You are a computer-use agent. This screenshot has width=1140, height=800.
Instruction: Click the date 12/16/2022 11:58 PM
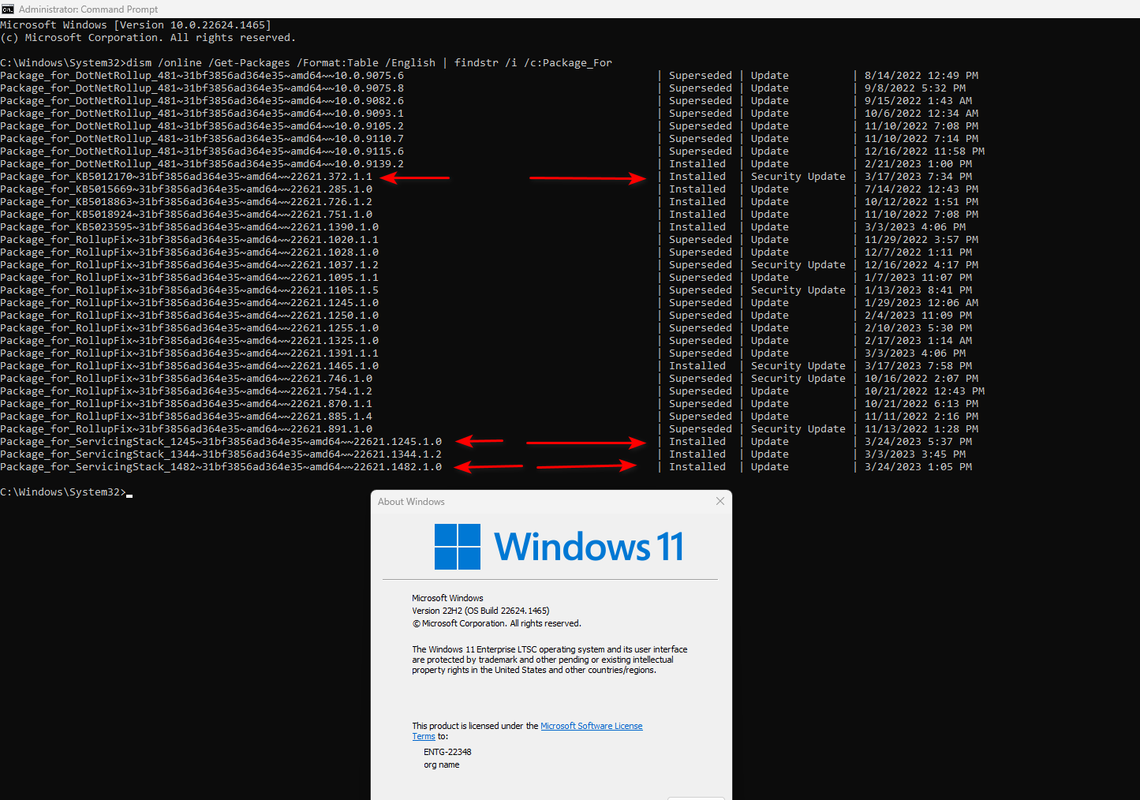point(924,151)
